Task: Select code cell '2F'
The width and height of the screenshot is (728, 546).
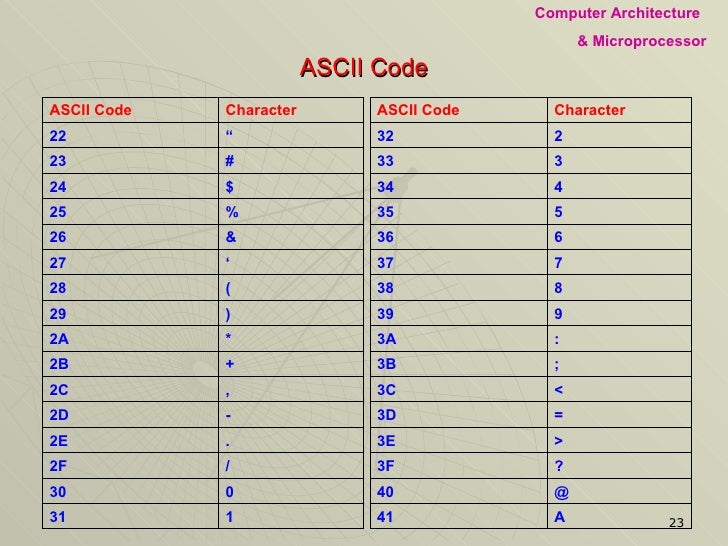Action: (130, 466)
